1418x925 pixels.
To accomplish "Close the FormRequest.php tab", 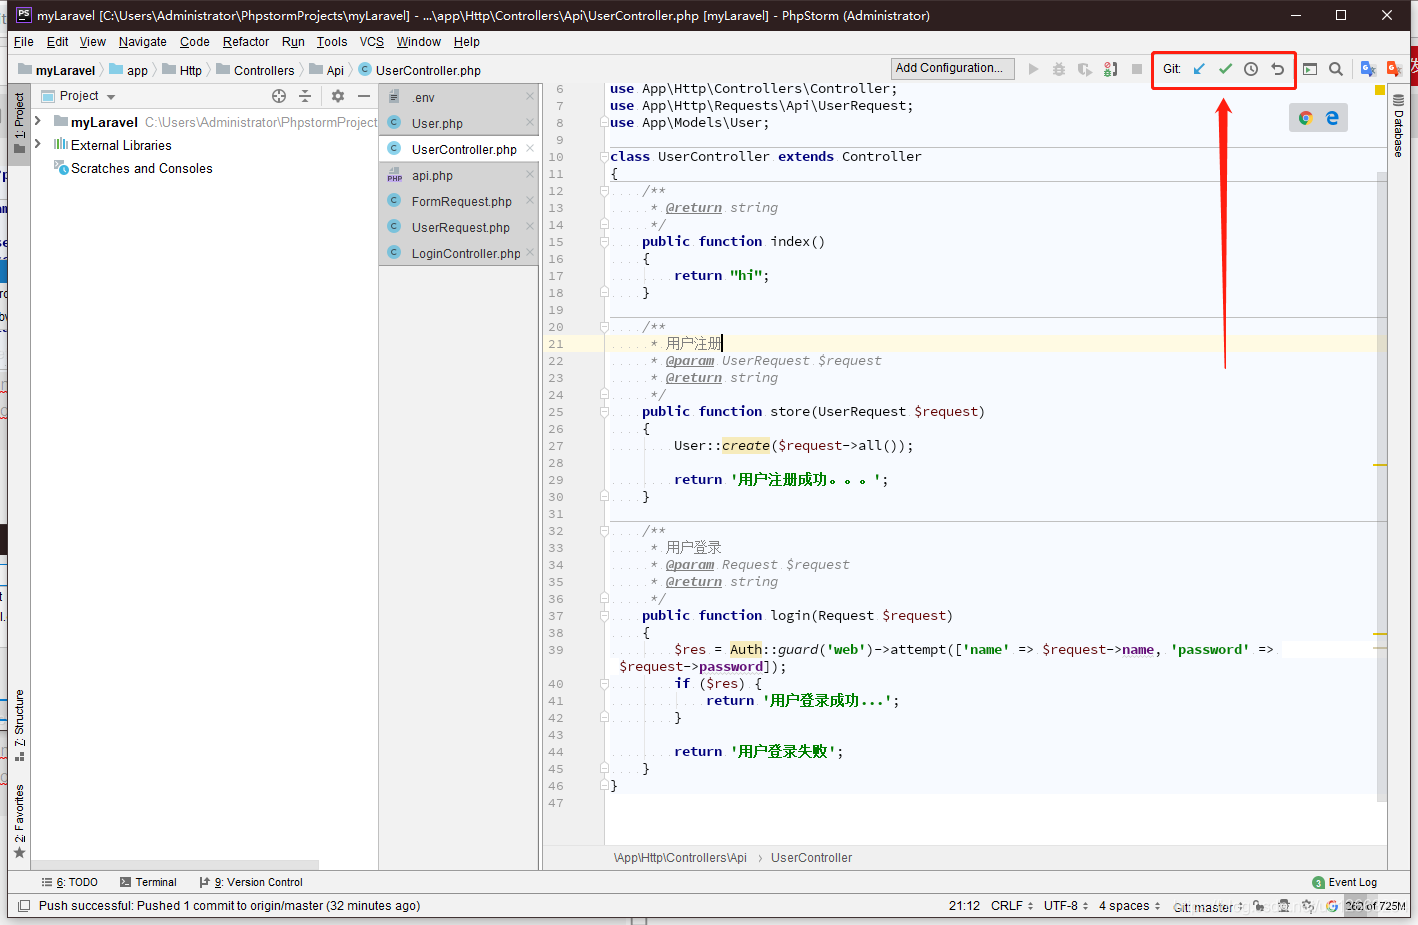I will point(530,201).
